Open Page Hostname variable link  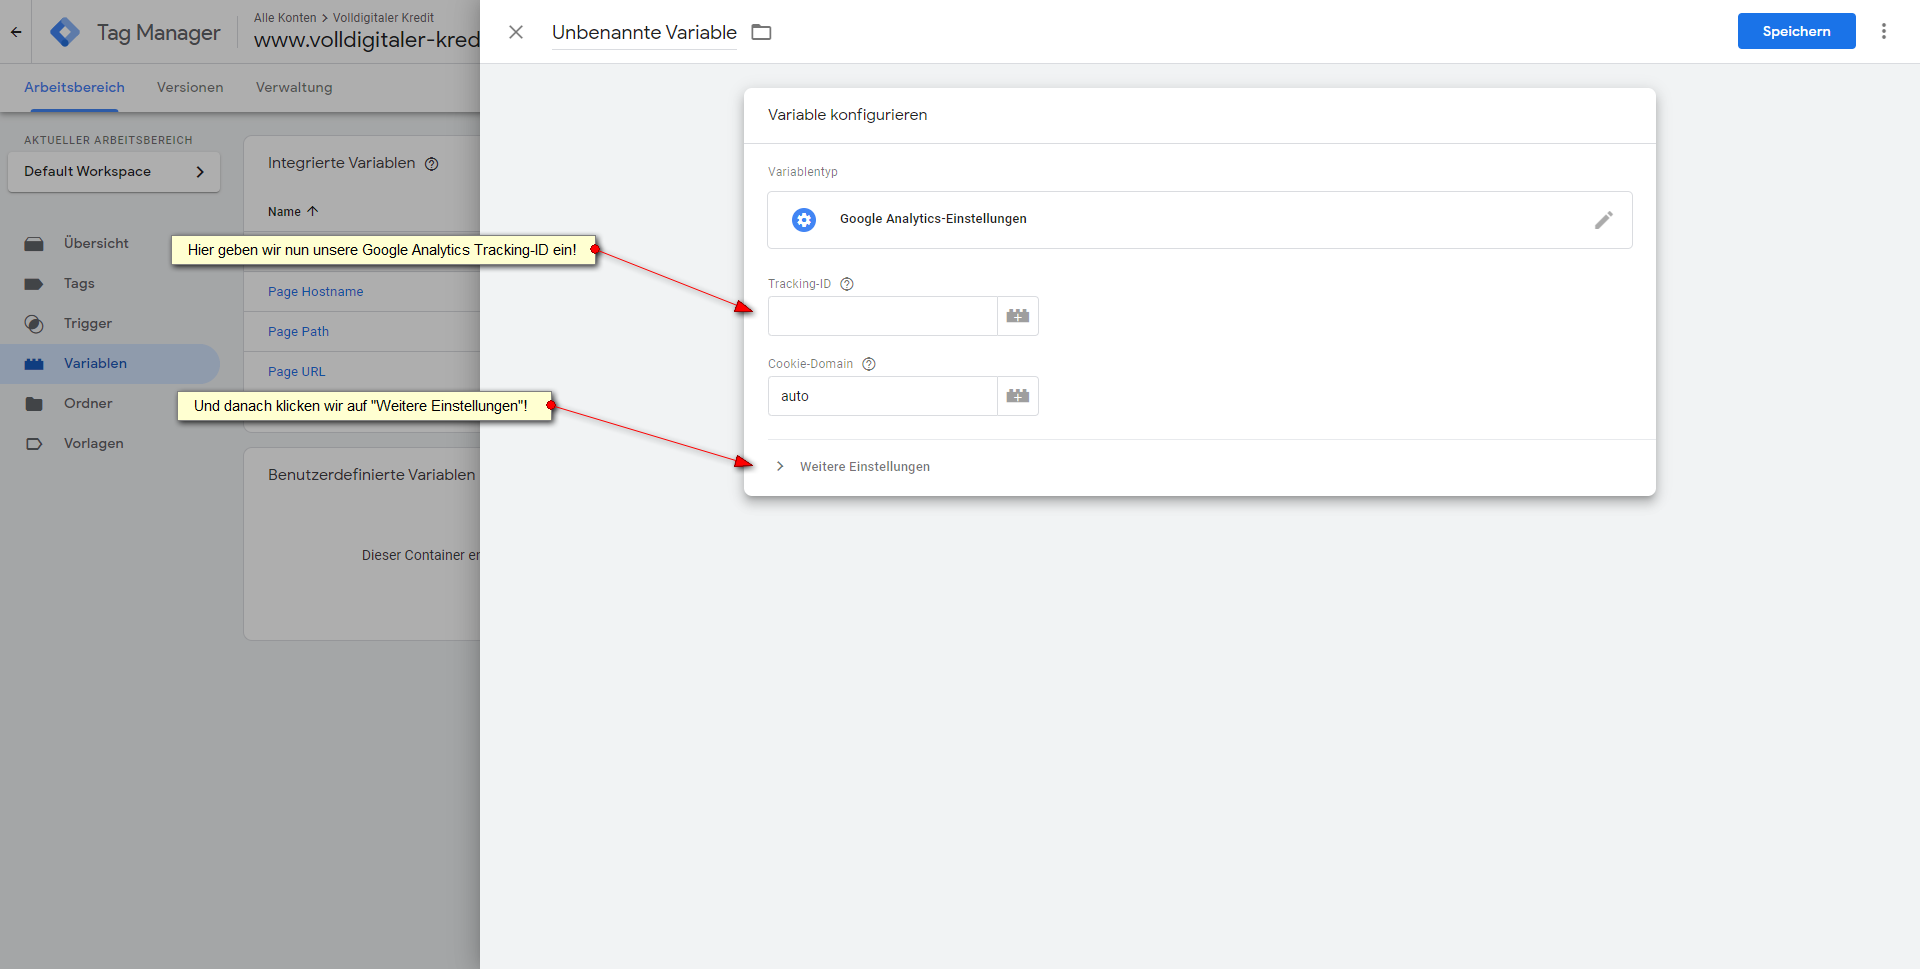coord(315,291)
